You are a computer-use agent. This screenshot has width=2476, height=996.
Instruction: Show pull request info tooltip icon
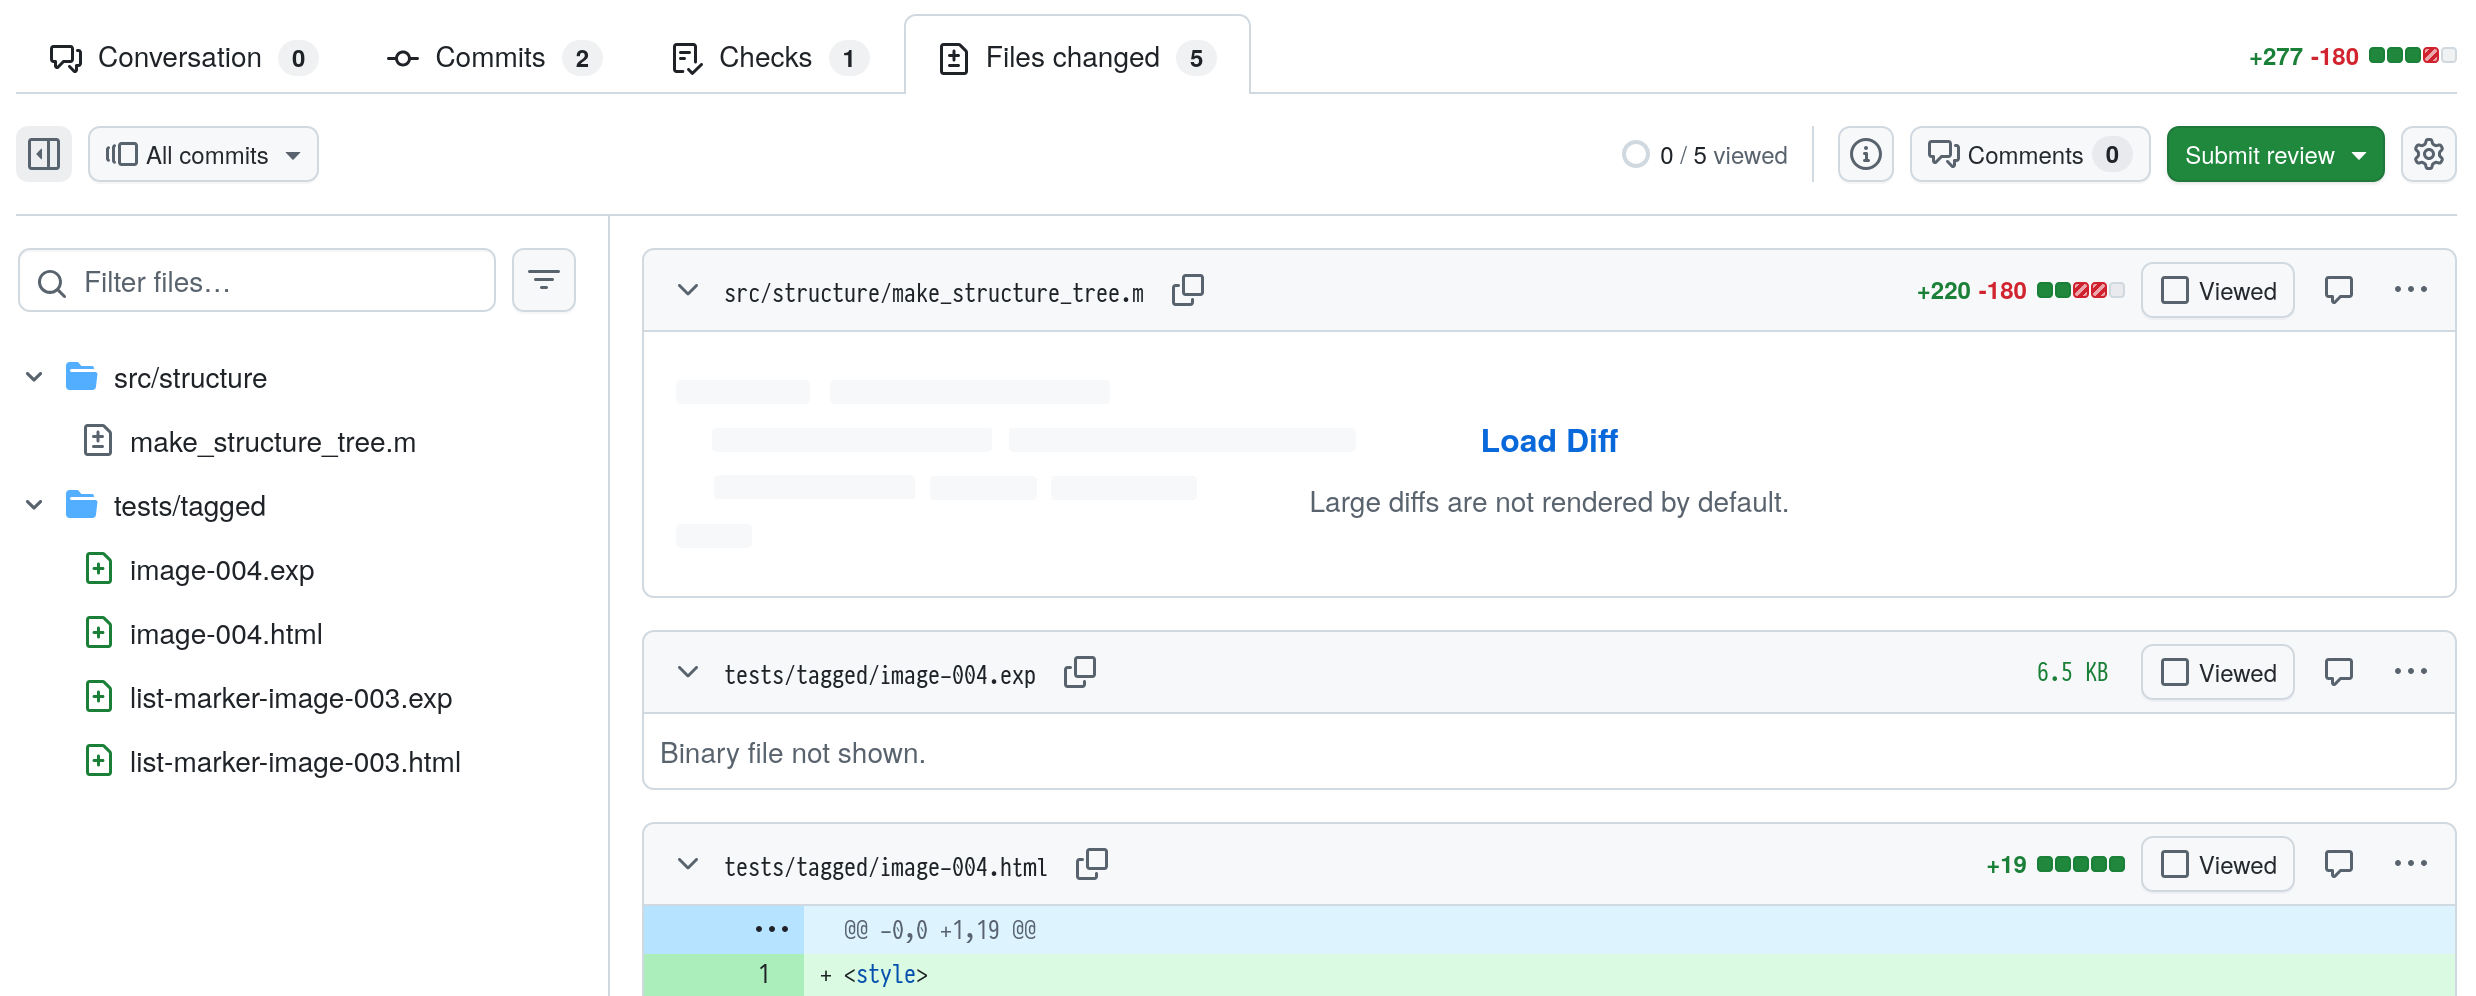tap(1866, 154)
